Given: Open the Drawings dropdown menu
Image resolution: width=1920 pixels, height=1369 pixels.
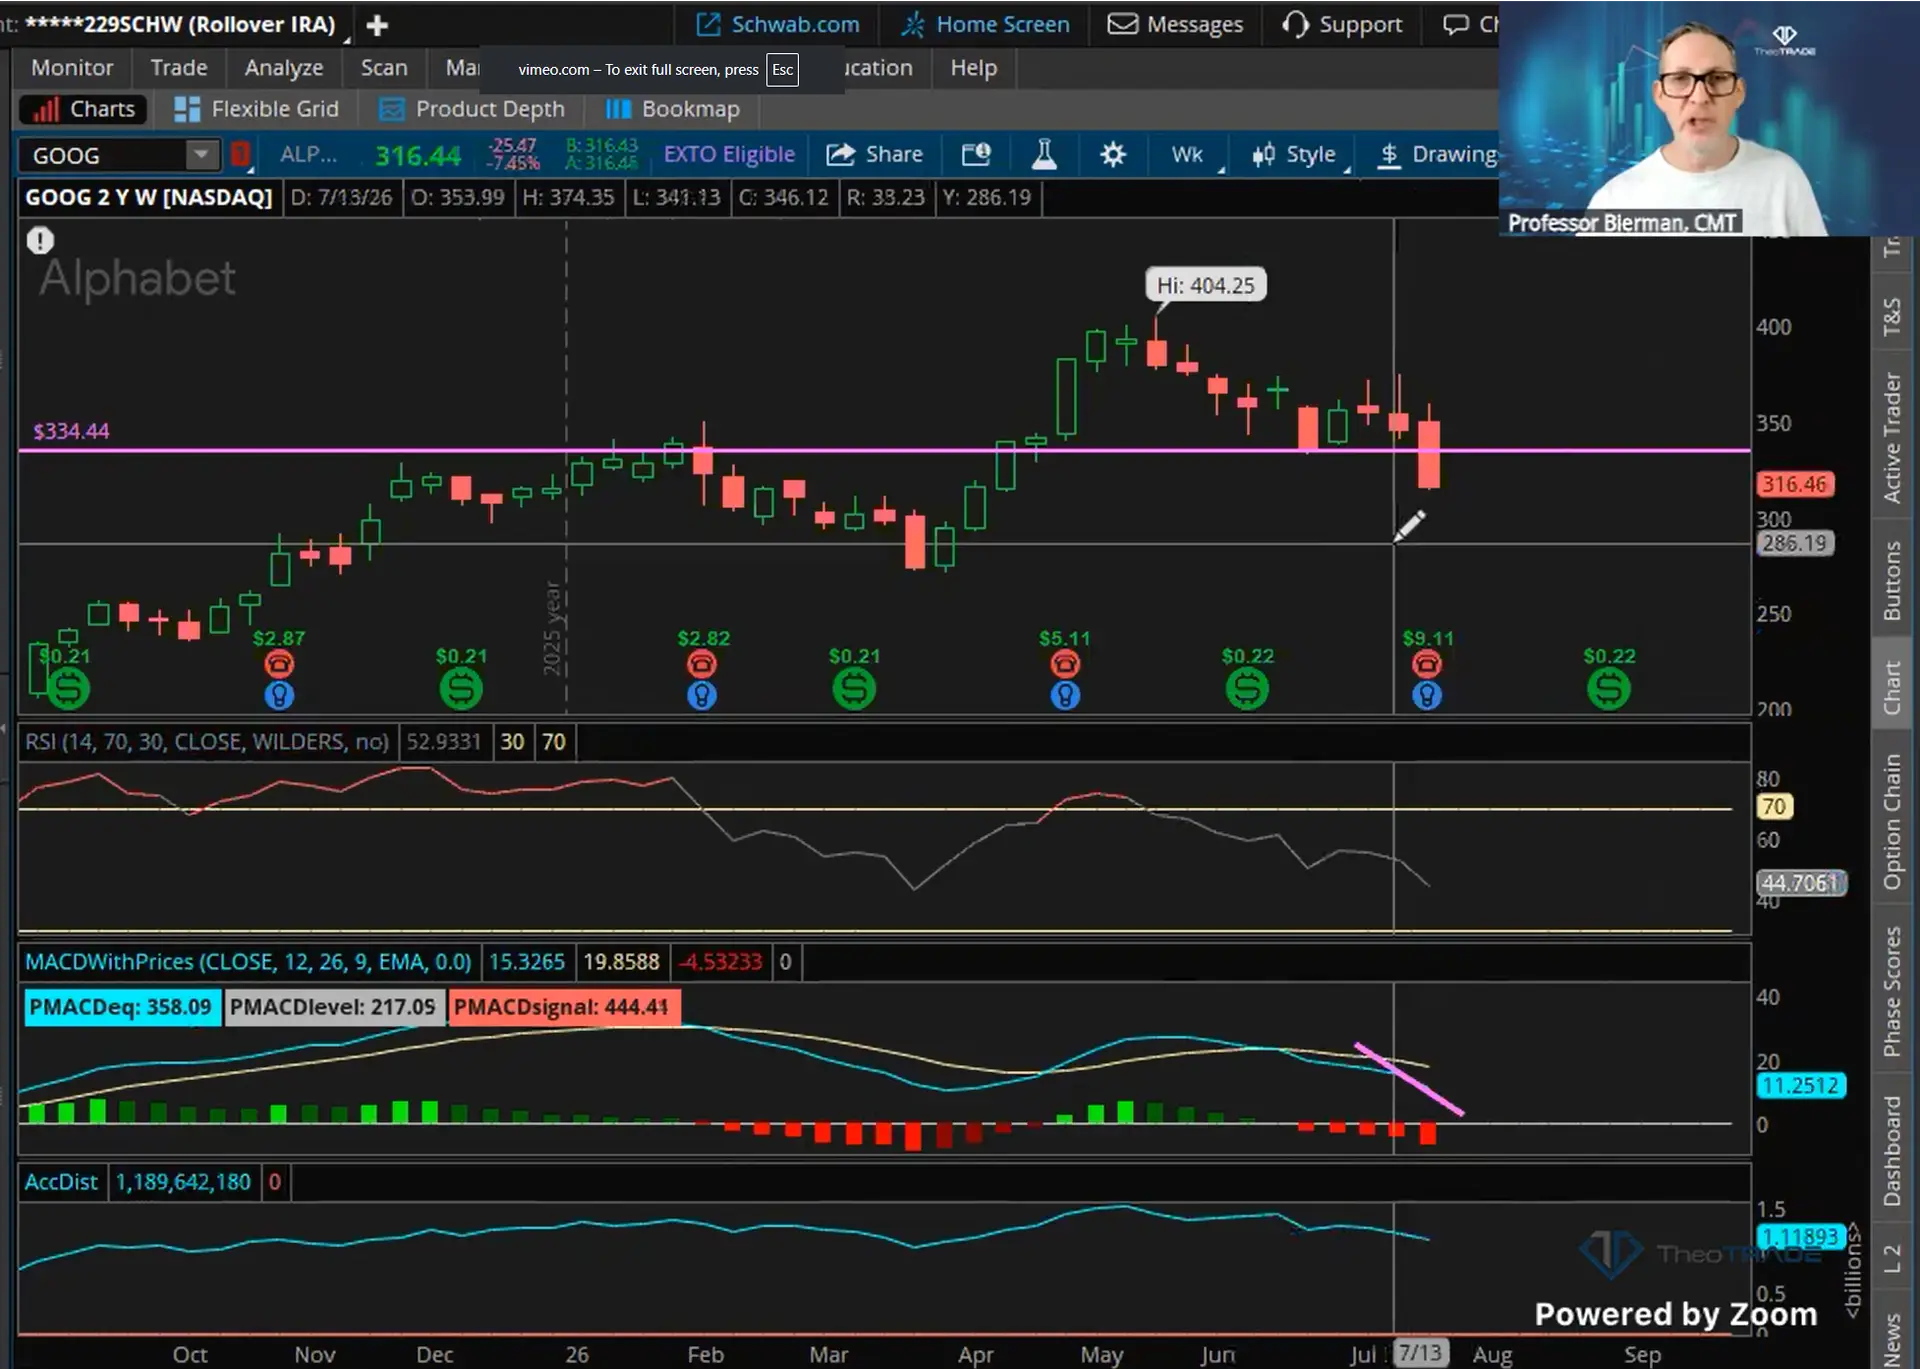Looking at the screenshot, I should click(1438, 154).
